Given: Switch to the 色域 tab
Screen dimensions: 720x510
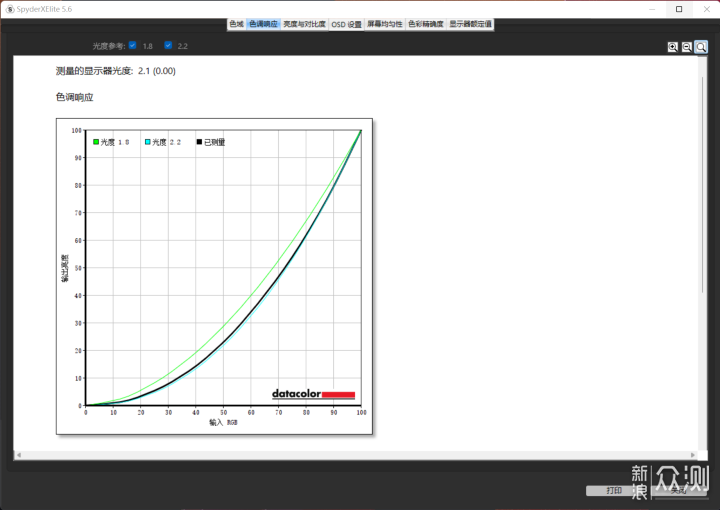Looking at the screenshot, I should tap(236, 24).
